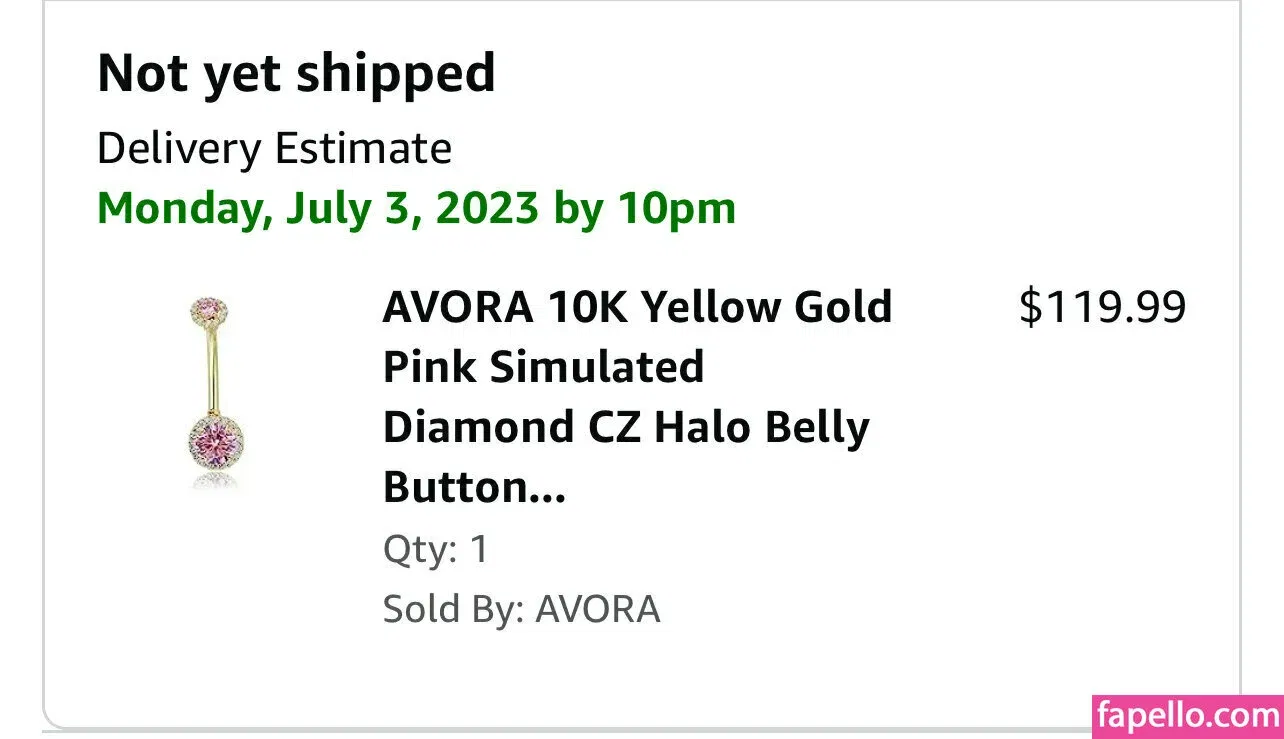Click the quantity number 1
This screenshot has width=1284, height=739.
pyautogui.click(x=479, y=549)
